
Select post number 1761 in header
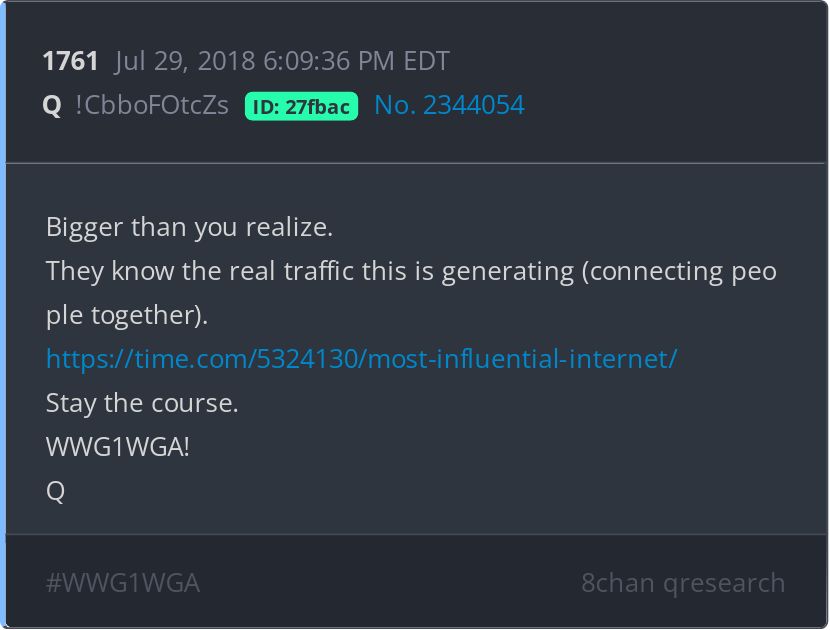(x=70, y=61)
